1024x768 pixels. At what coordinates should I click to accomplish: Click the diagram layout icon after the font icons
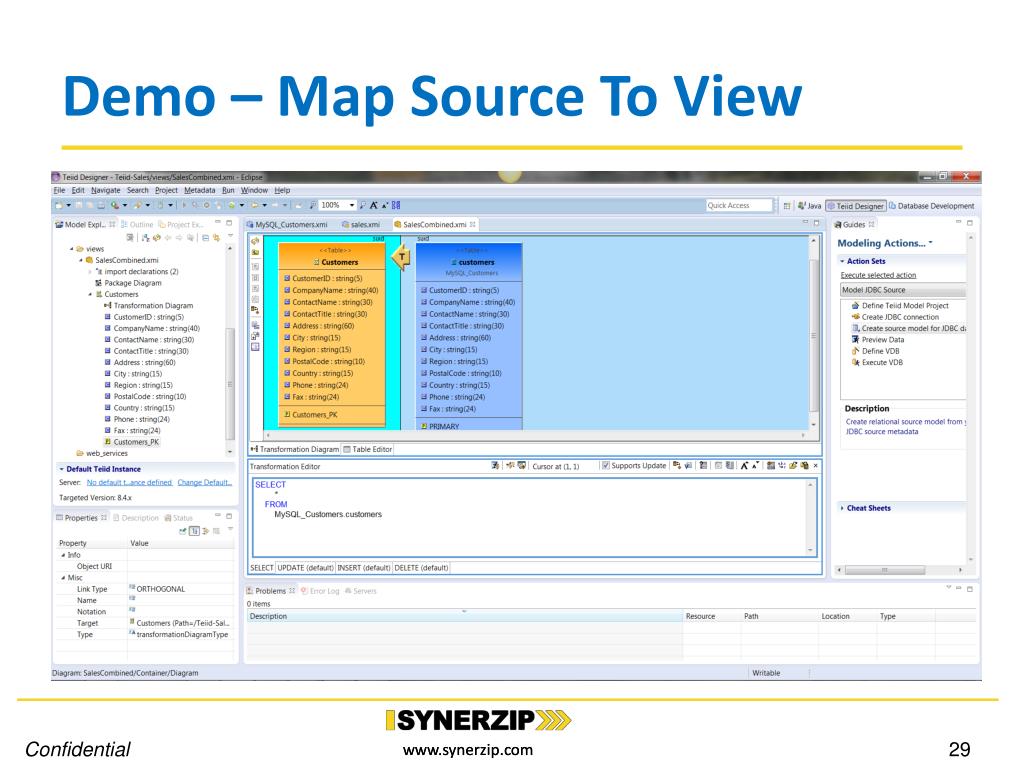click(396, 205)
